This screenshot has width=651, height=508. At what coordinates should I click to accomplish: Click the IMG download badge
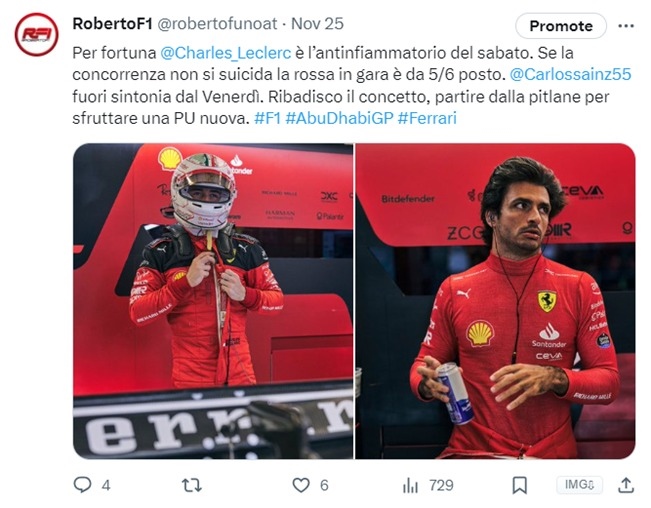(579, 484)
